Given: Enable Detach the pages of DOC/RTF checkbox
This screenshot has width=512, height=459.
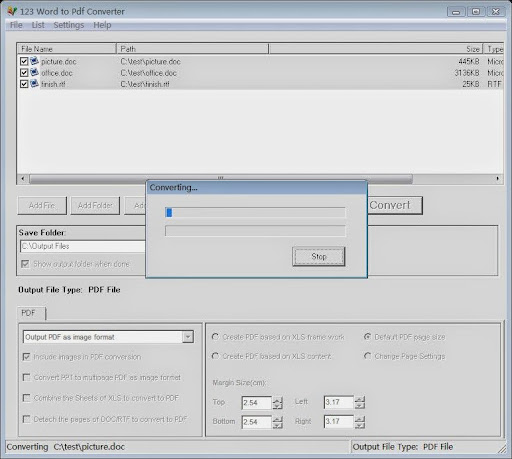Looking at the screenshot, I should 27,419.
